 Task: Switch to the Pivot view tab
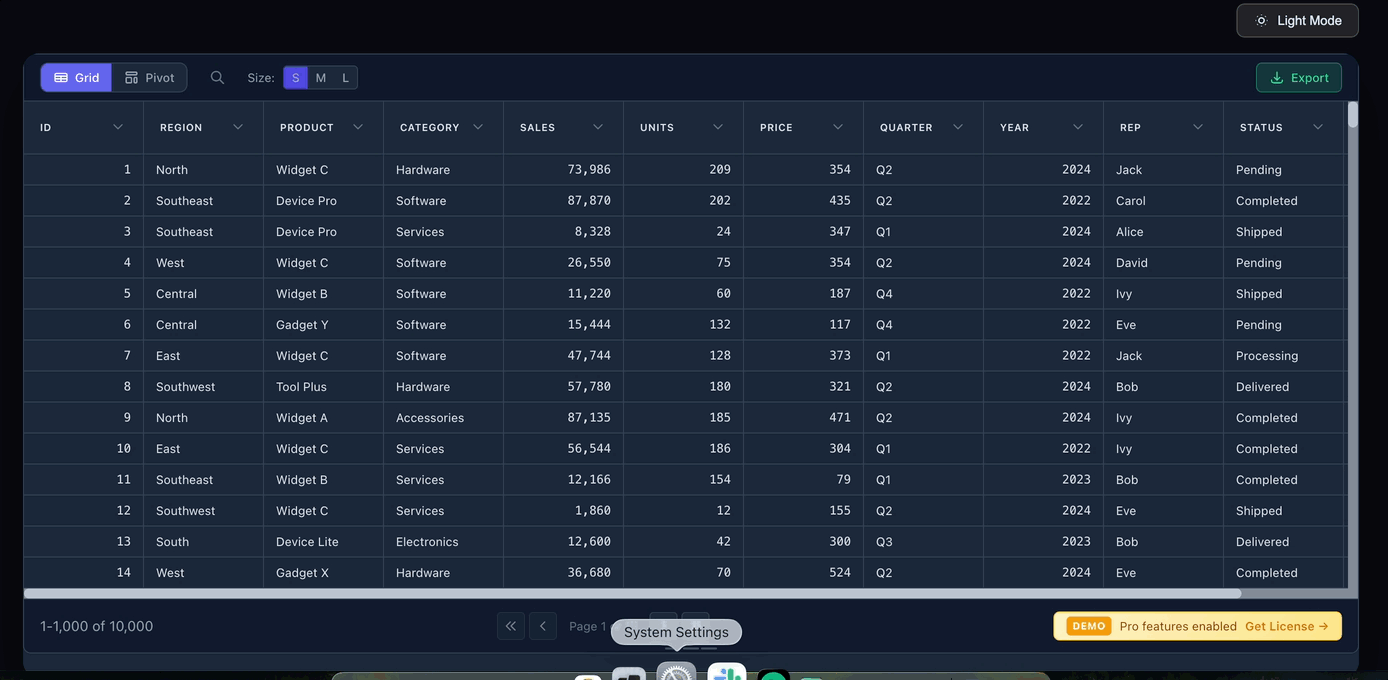pos(149,78)
